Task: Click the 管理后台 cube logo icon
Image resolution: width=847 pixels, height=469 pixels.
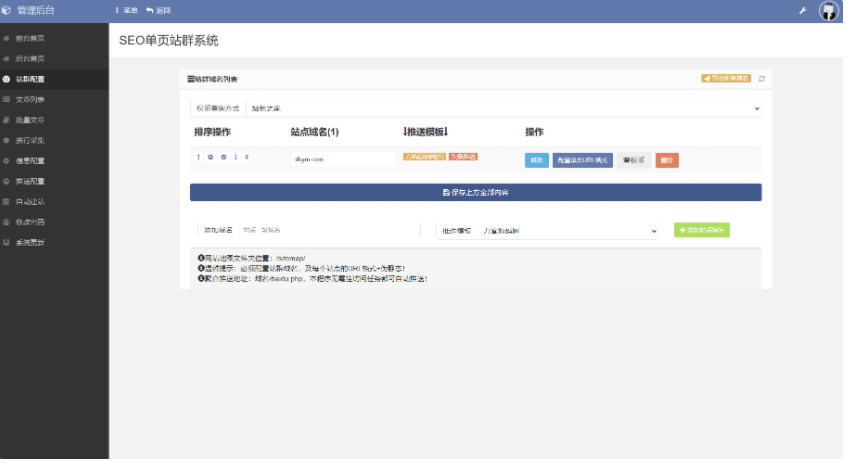Action: tap(6, 10)
